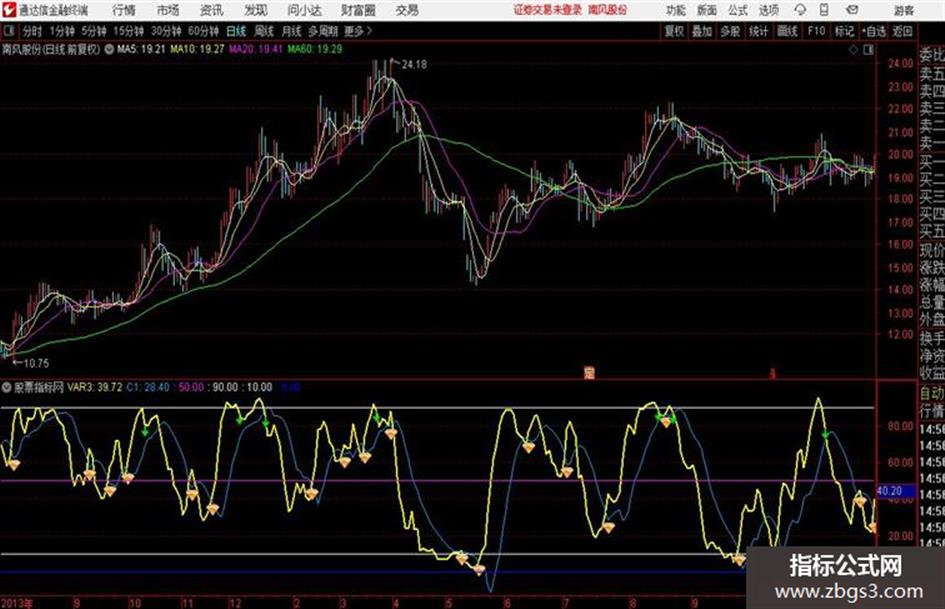The image size is (945, 609).
Task: Toggle the left panel icon beside 分时
Action: (8, 31)
